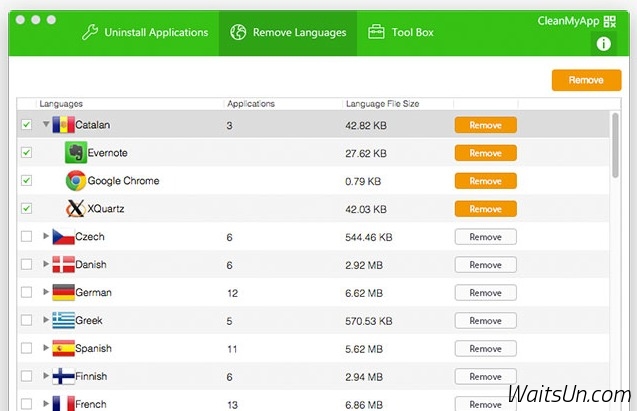Click the info icon in header
This screenshot has height=411, width=637.
[x=604, y=43]
